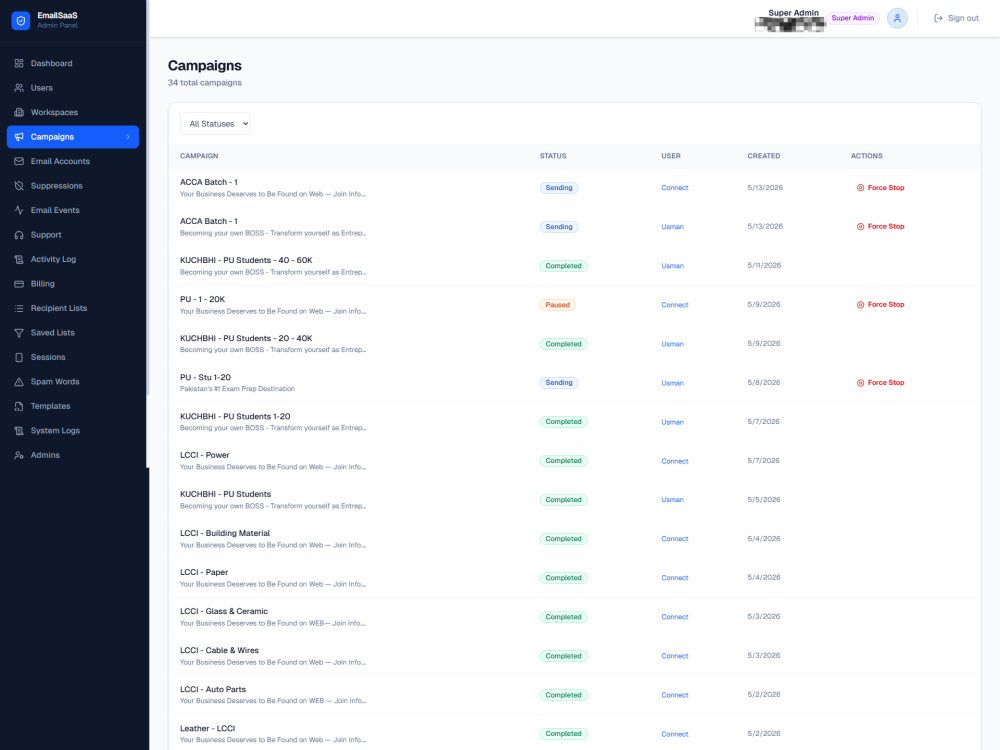Force Stop ACCA Batch - 1 campaign by Usman
The image size is (1000, 750).
880,226
